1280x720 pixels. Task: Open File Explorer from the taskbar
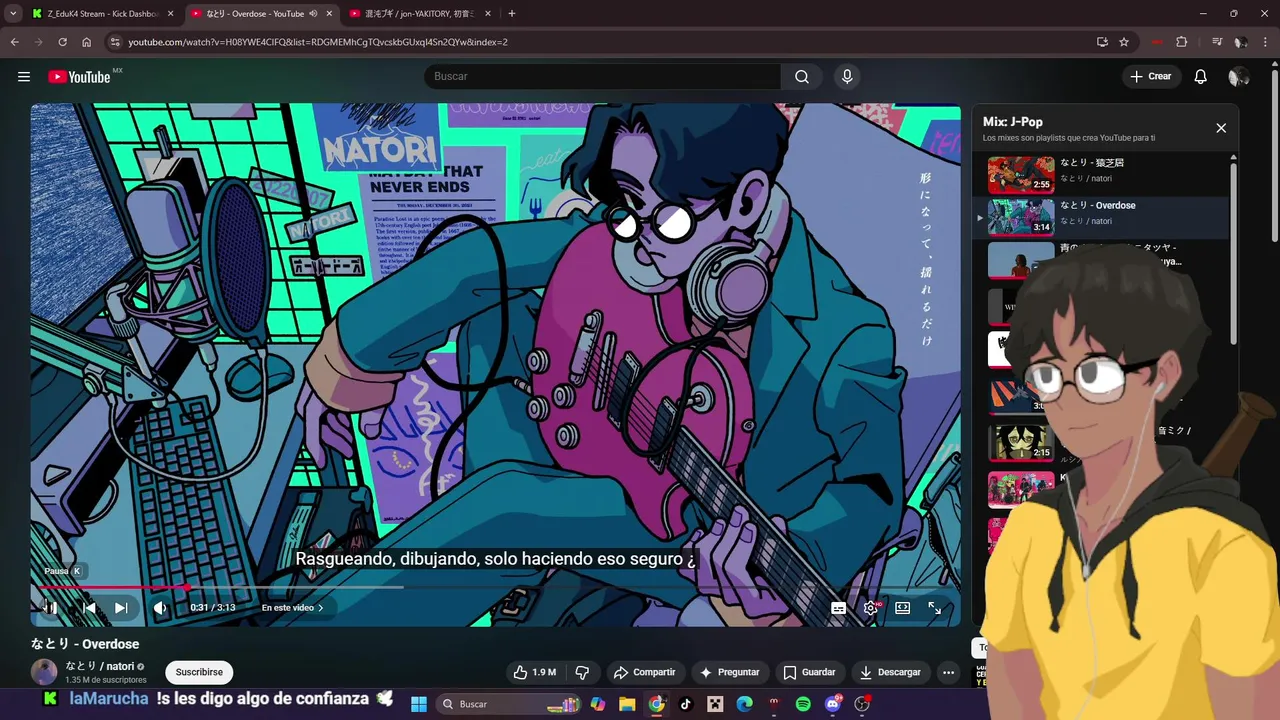tap(626, 704)
